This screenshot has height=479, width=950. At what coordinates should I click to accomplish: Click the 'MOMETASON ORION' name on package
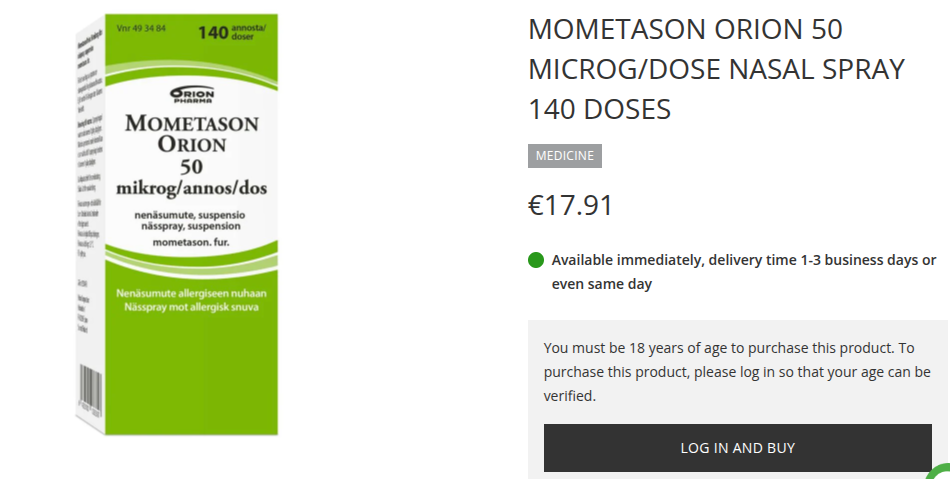(191, 134)
